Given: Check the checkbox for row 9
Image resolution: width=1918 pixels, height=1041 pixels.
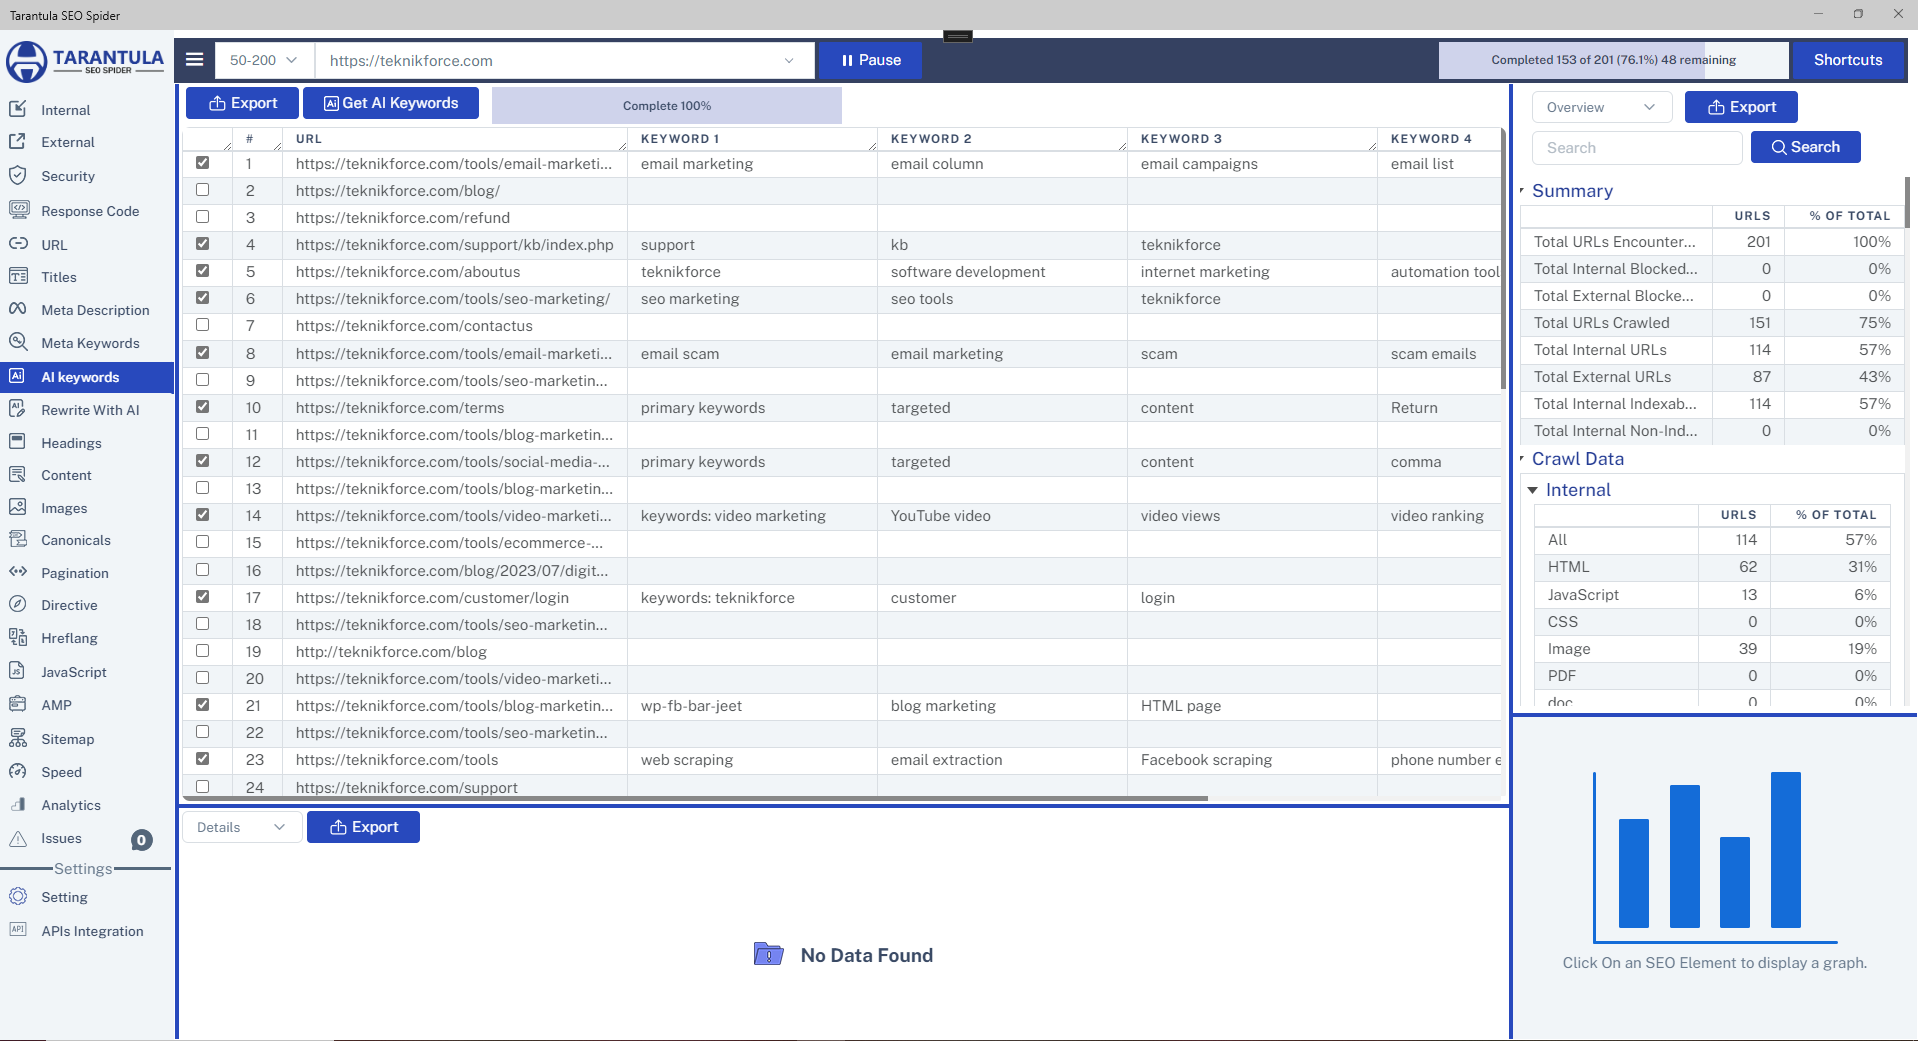Looking at the screenshot, I should [203, 380].
